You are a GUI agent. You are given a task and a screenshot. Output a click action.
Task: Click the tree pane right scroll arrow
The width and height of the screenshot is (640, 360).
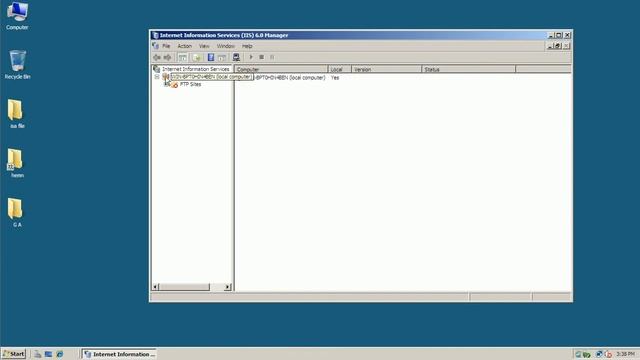(x=228, y=287)
